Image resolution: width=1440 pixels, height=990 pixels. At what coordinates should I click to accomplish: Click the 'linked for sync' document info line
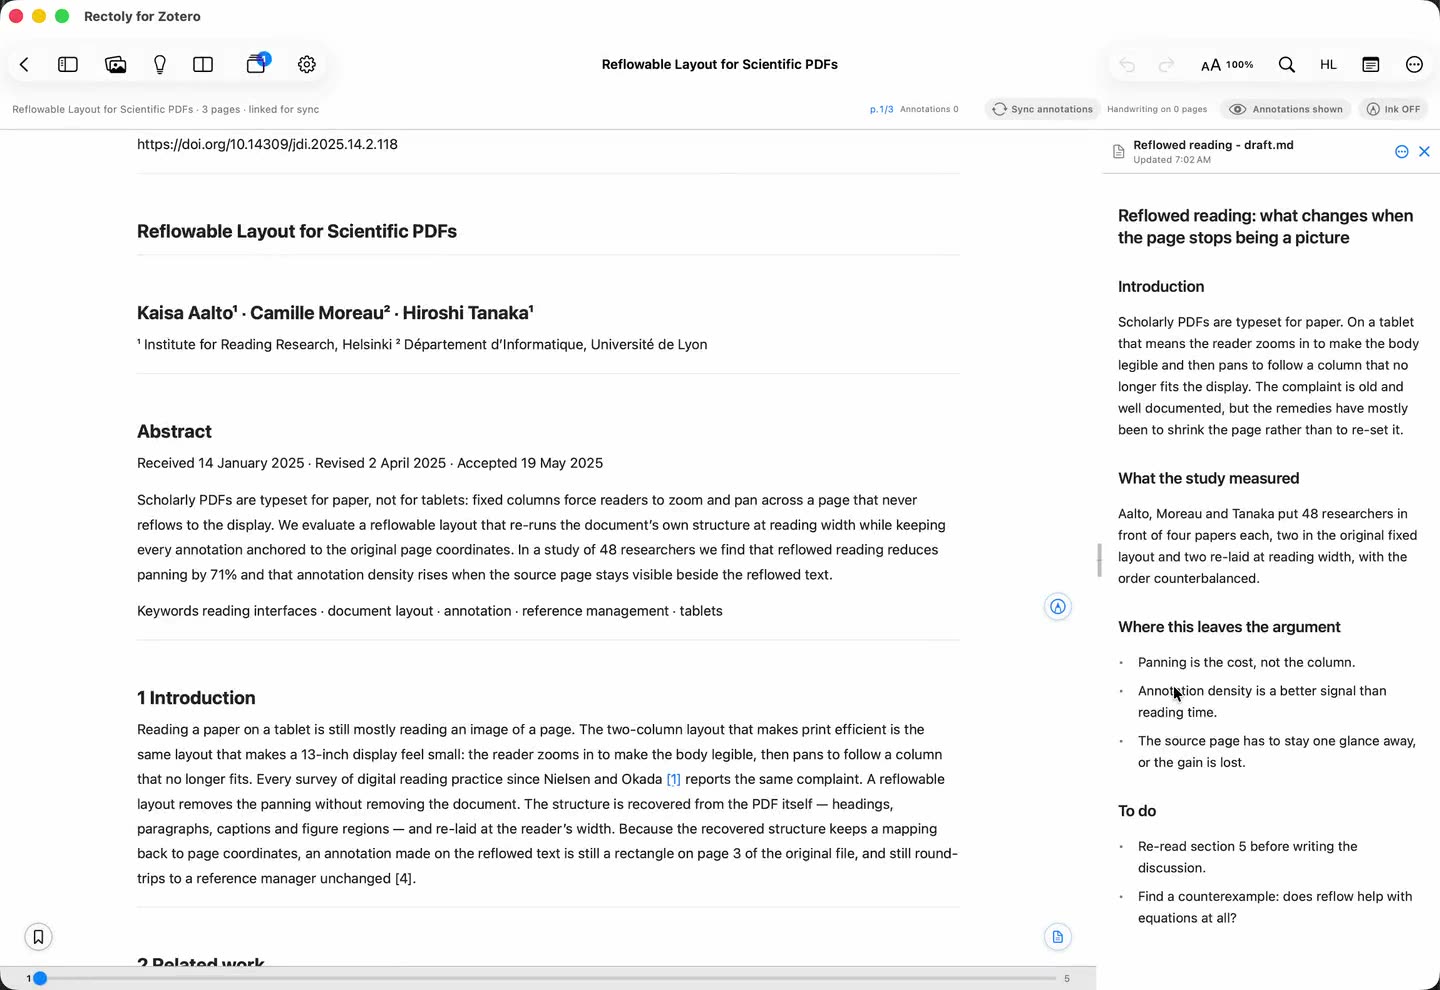click(166, 109)
